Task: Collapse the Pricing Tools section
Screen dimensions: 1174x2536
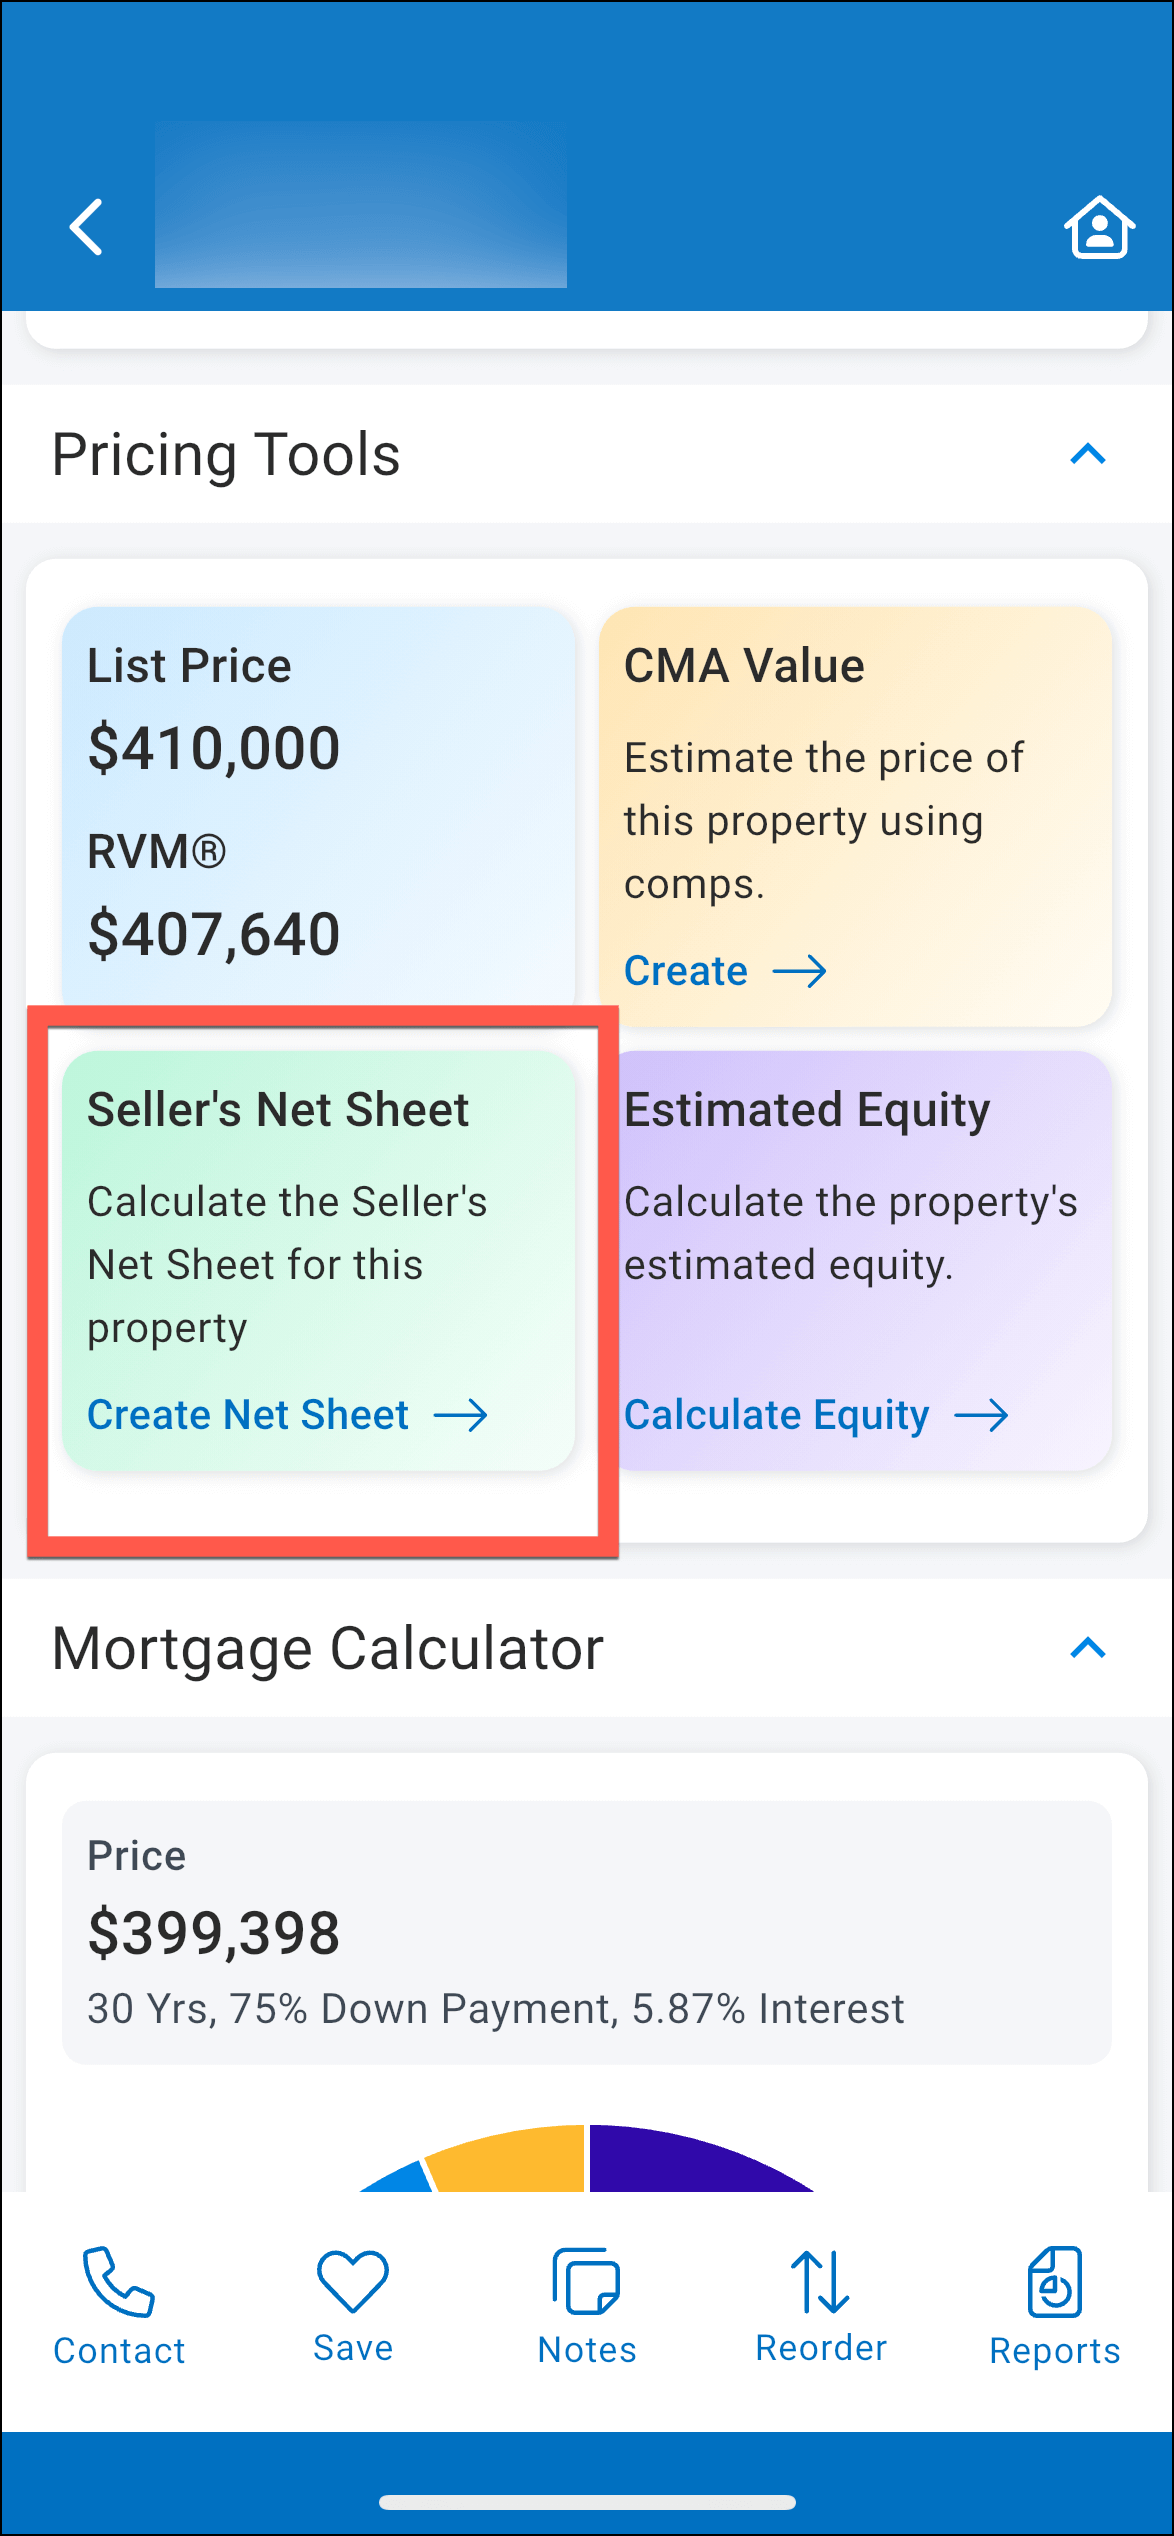Action: [1088, 455]
